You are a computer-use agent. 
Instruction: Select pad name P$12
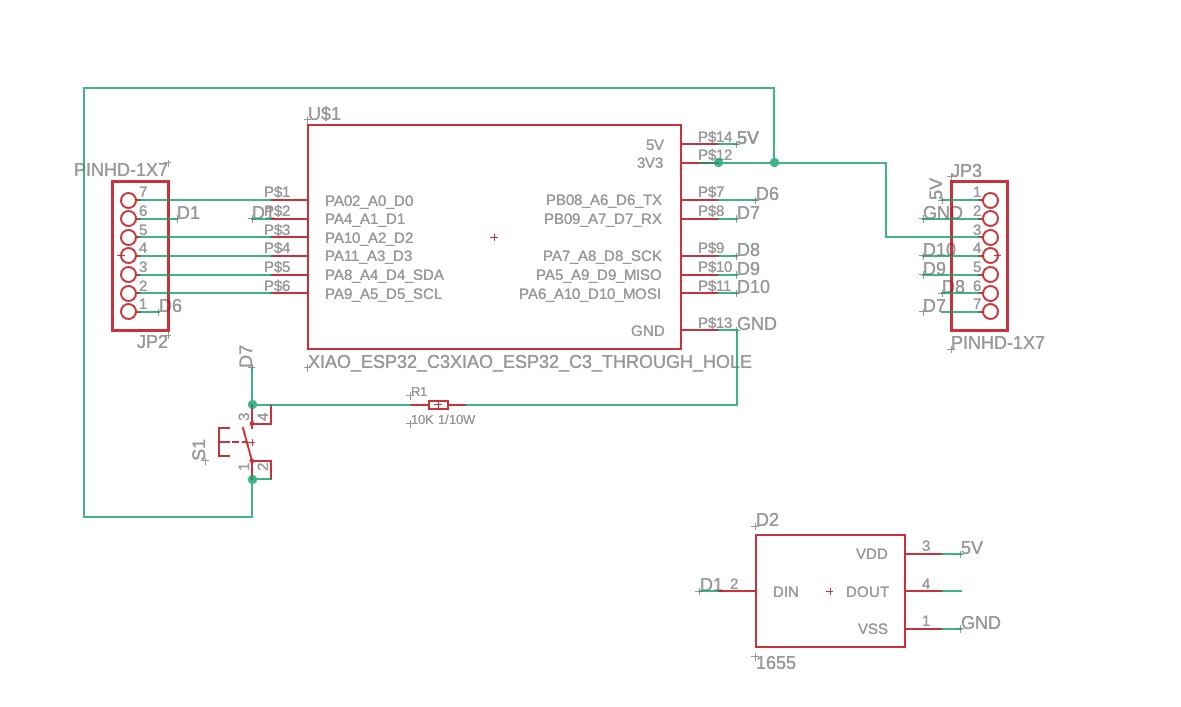click(x=715, y=155)
